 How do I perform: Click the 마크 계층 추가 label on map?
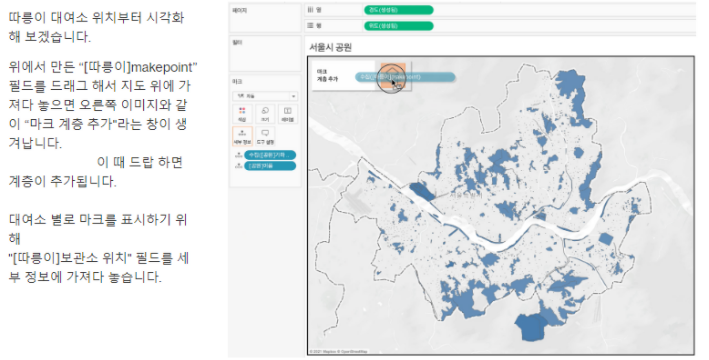click(x=327, y=76)
